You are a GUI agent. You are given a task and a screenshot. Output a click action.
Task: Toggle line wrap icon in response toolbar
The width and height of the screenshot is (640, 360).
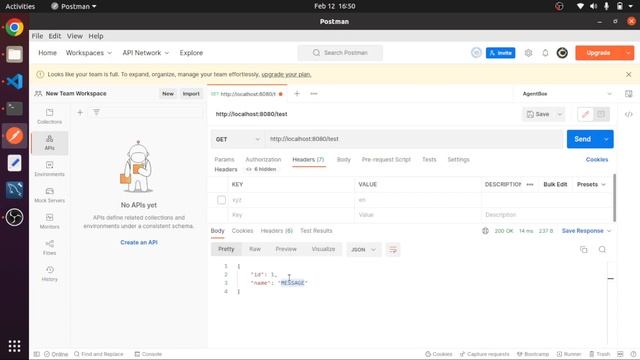coord(393,249)
